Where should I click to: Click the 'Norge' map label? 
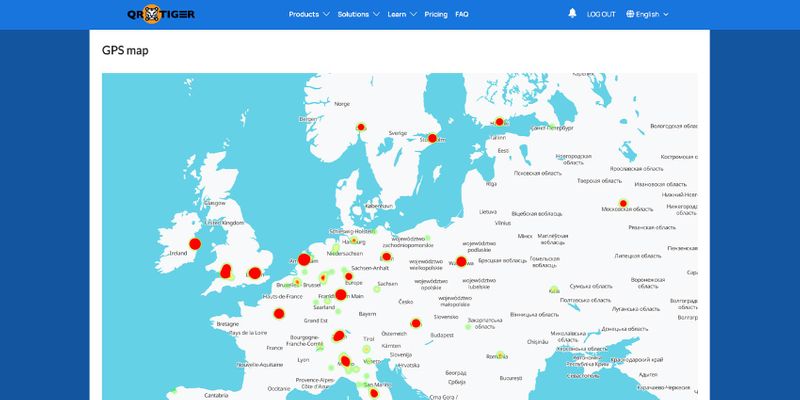[342, 104]
